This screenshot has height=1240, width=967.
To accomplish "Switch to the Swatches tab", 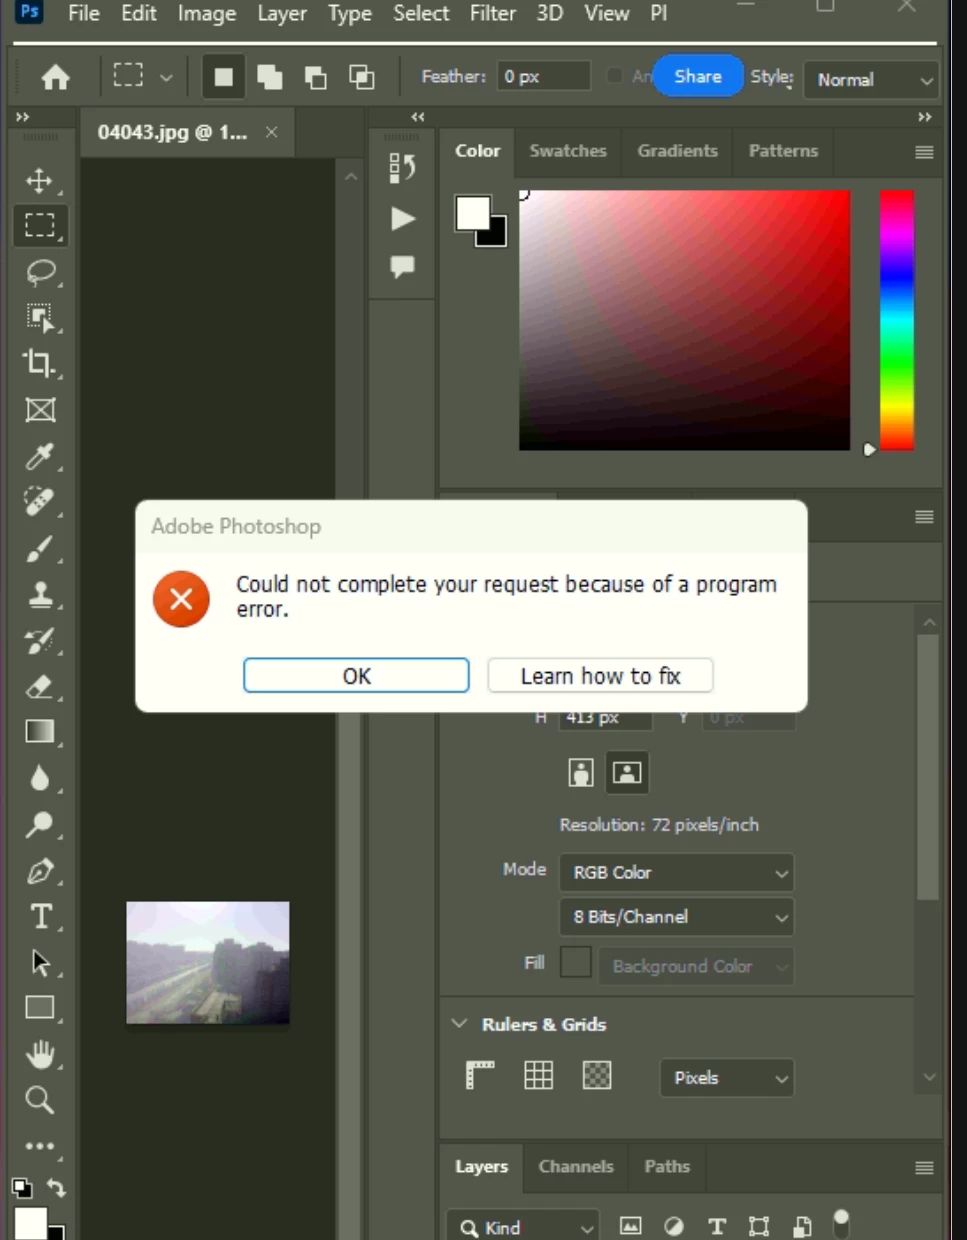I will [x=568, y=151].
